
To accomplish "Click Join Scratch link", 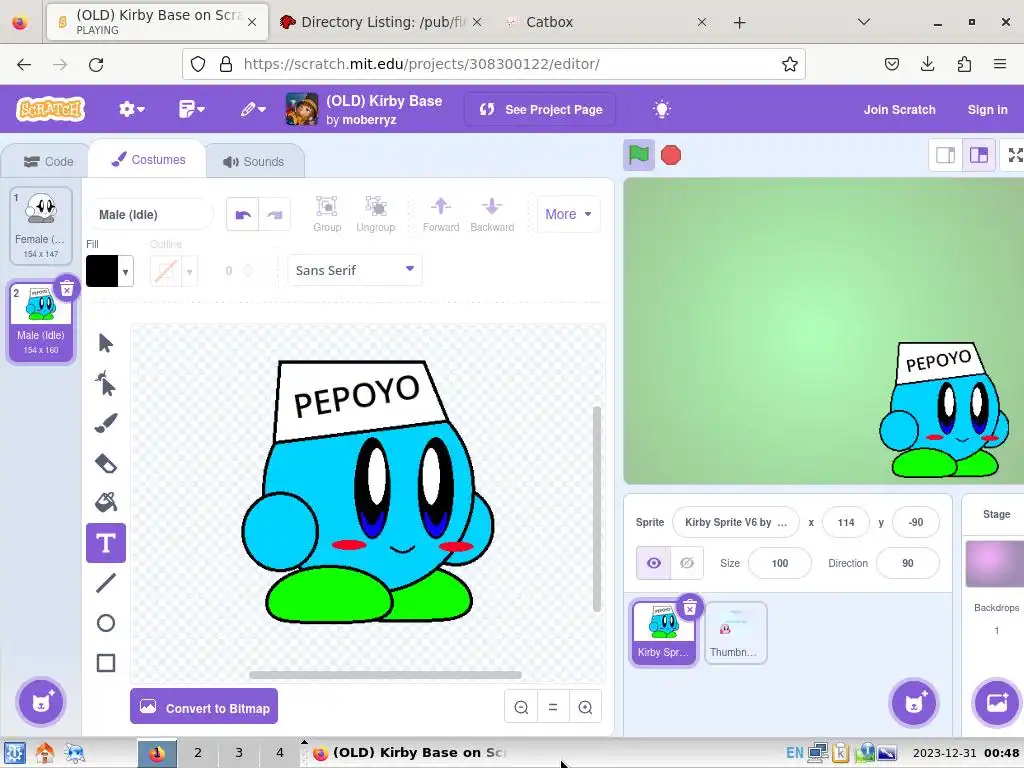I will tap(899, 110).
